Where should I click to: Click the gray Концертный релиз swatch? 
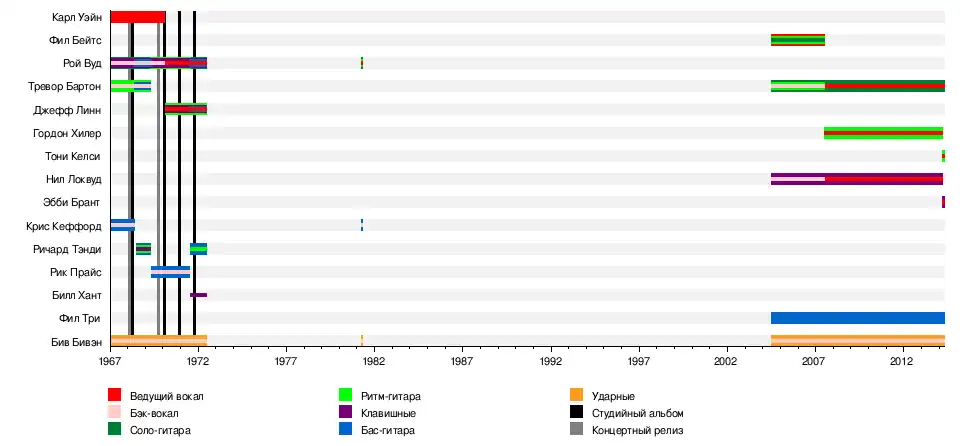[x=576, y=430]
